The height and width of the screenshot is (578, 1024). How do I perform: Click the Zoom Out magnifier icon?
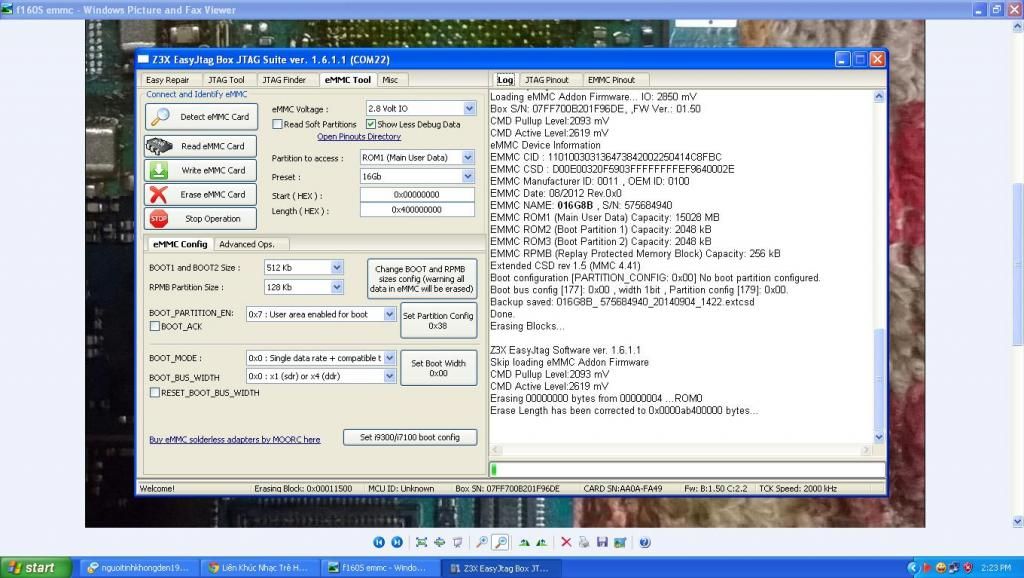[x=500, y=542]
